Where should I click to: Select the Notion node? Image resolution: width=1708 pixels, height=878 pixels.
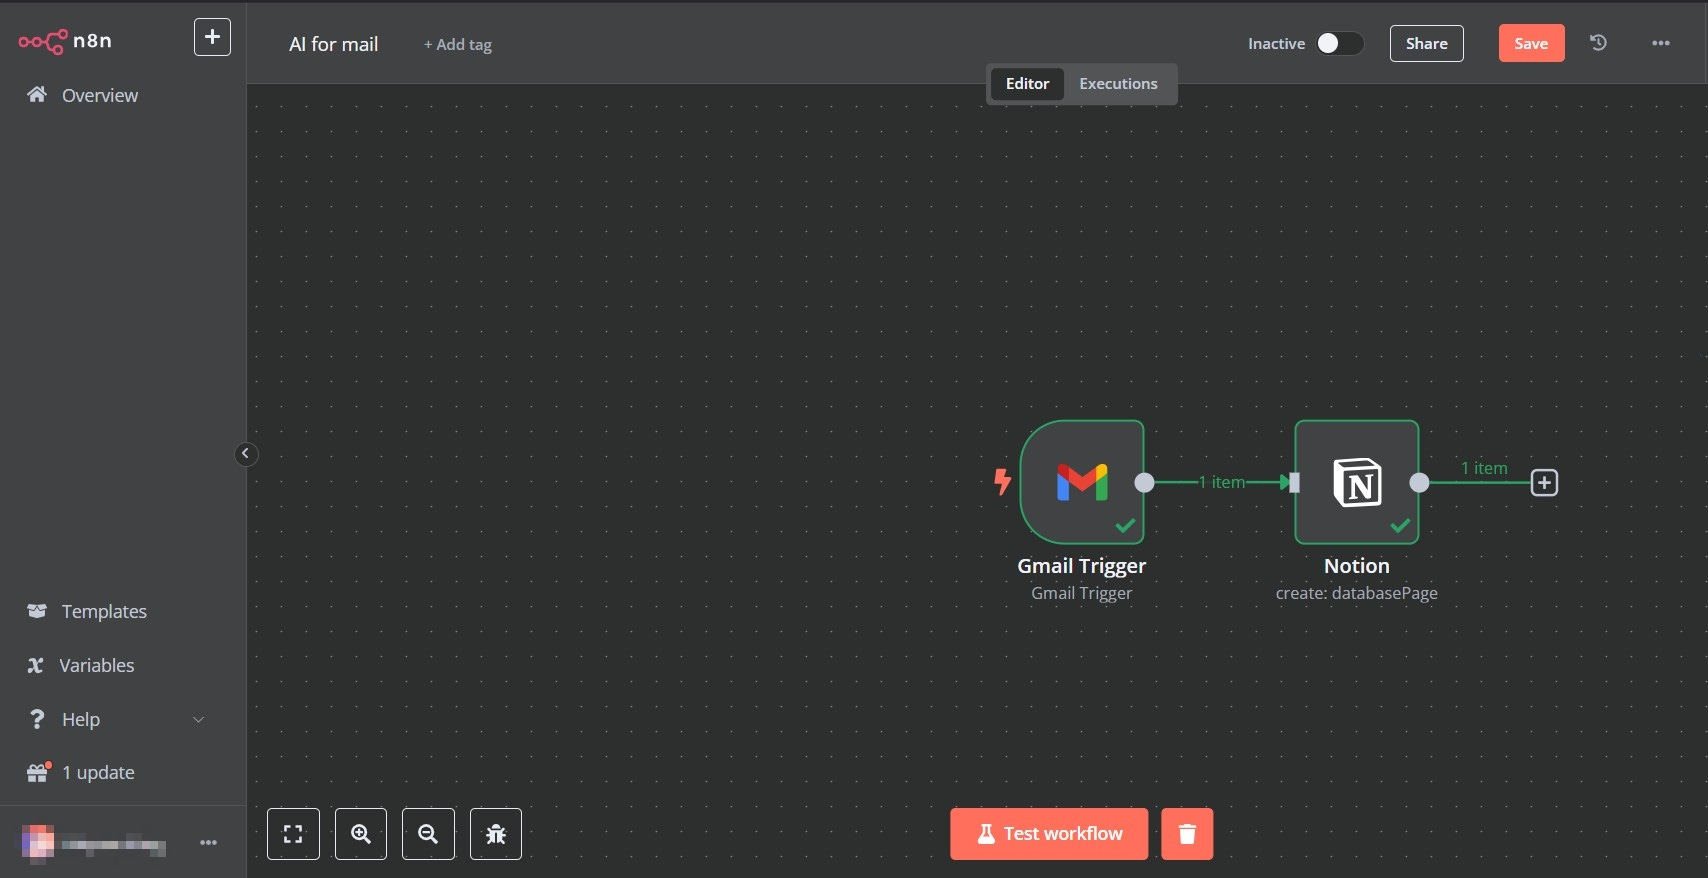pos(1357,482)
